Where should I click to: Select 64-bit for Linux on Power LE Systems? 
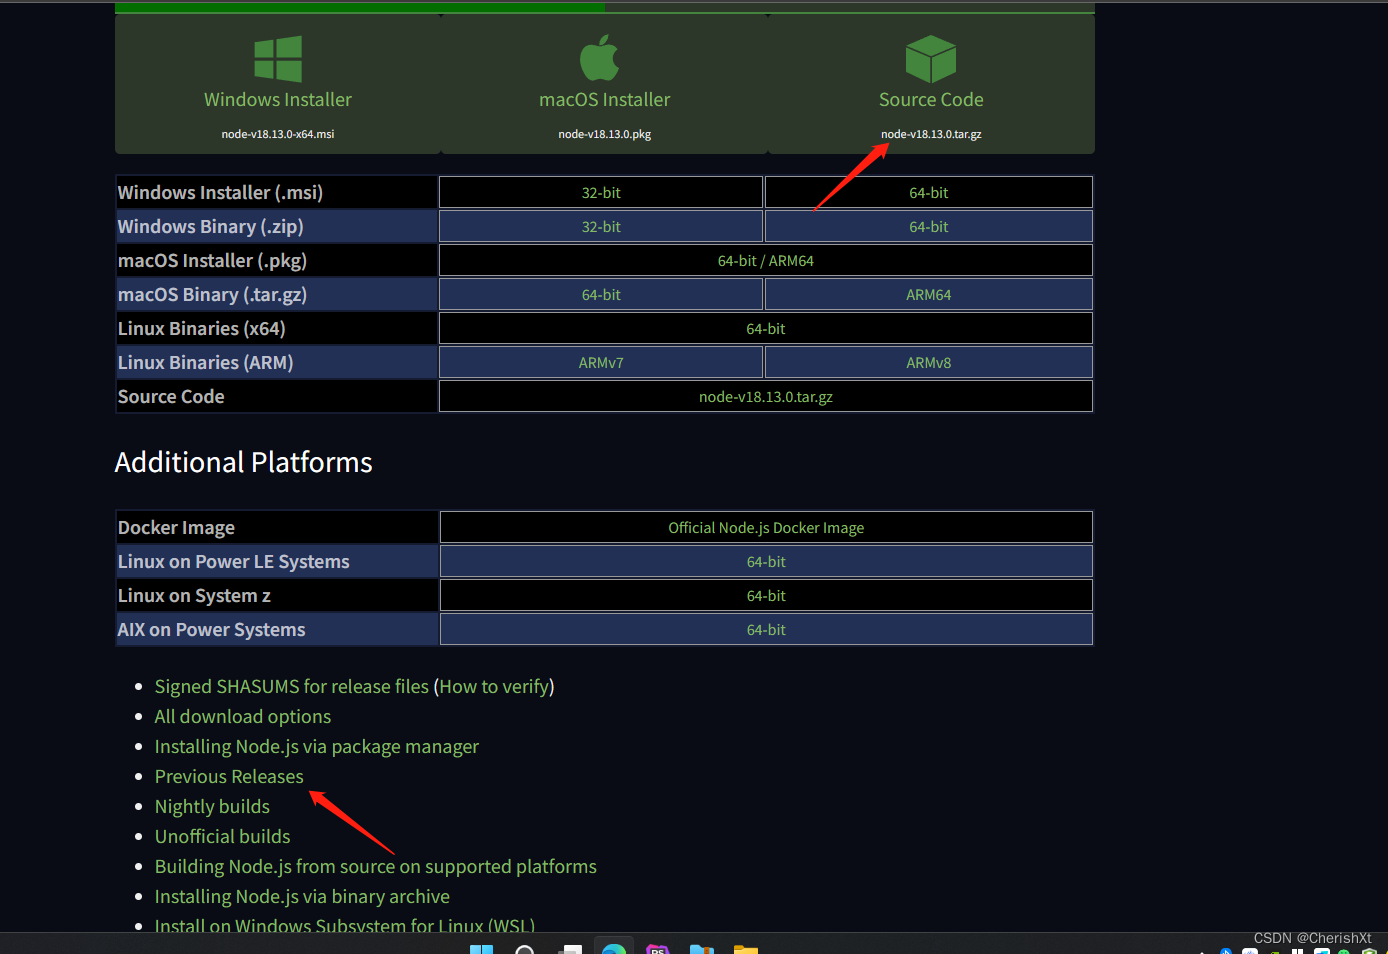766,561
